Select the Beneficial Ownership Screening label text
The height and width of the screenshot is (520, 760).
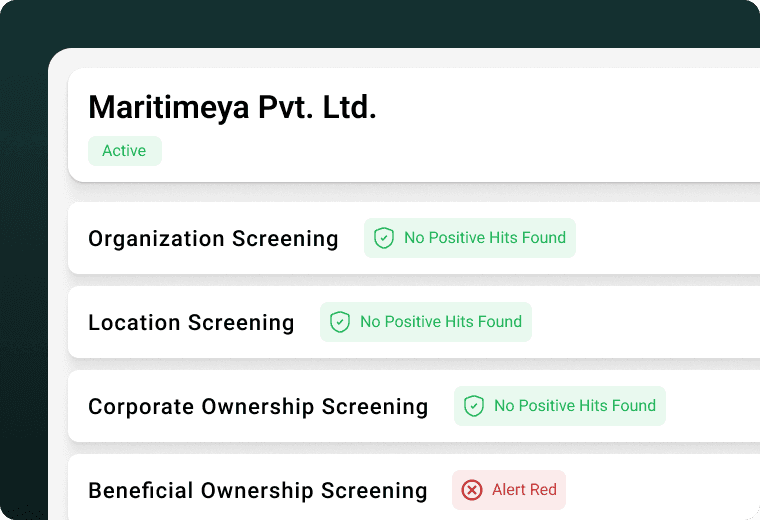click(257, 490)
